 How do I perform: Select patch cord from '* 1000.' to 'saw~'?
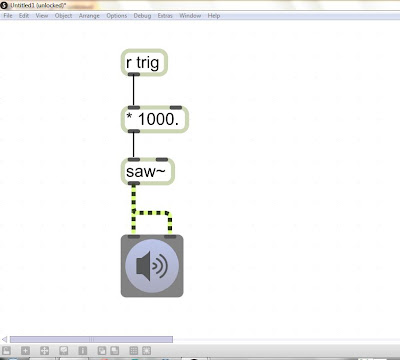coord(134,145)
